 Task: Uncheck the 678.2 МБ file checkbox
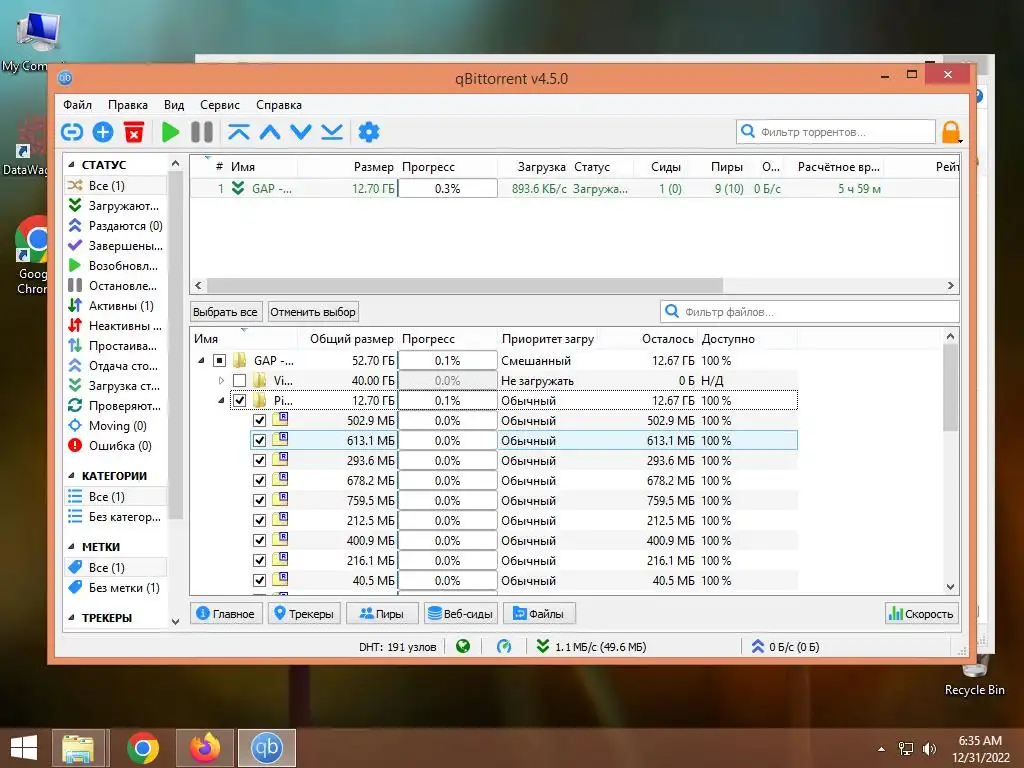(x=259, y=481)
